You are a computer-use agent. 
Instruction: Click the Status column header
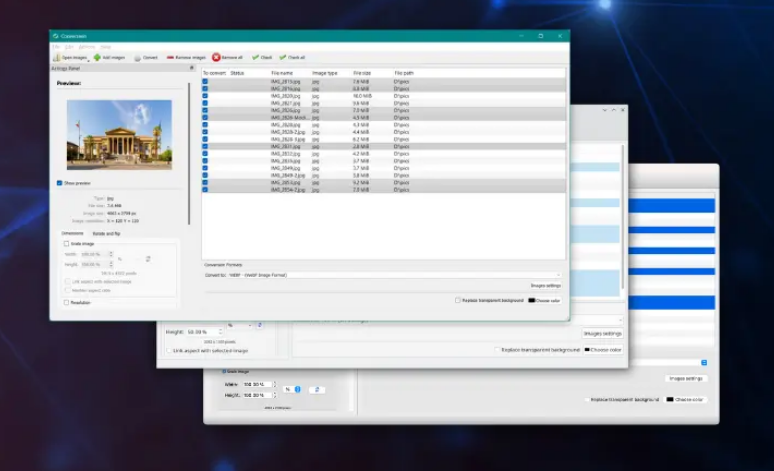coord(237,73)
